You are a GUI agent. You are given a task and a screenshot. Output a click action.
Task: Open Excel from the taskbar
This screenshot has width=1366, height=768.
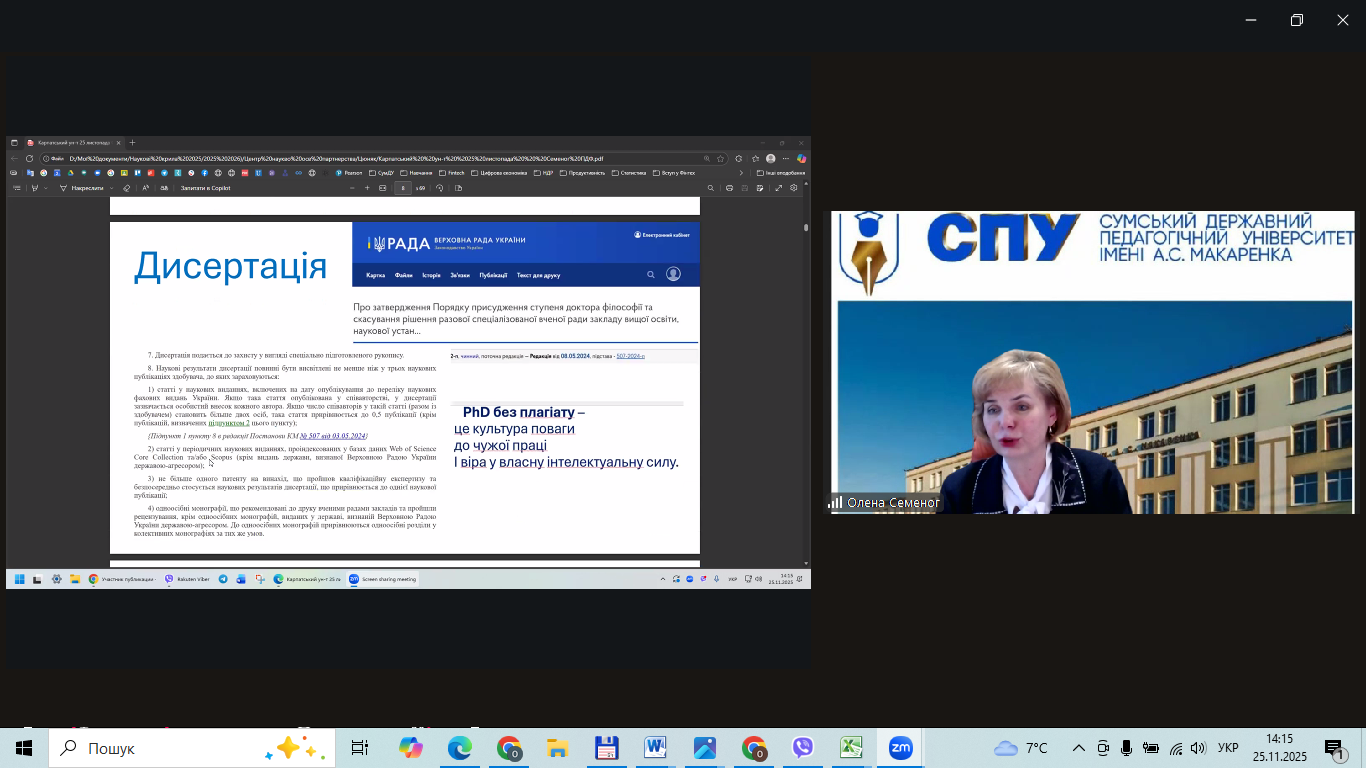(851, 748)
